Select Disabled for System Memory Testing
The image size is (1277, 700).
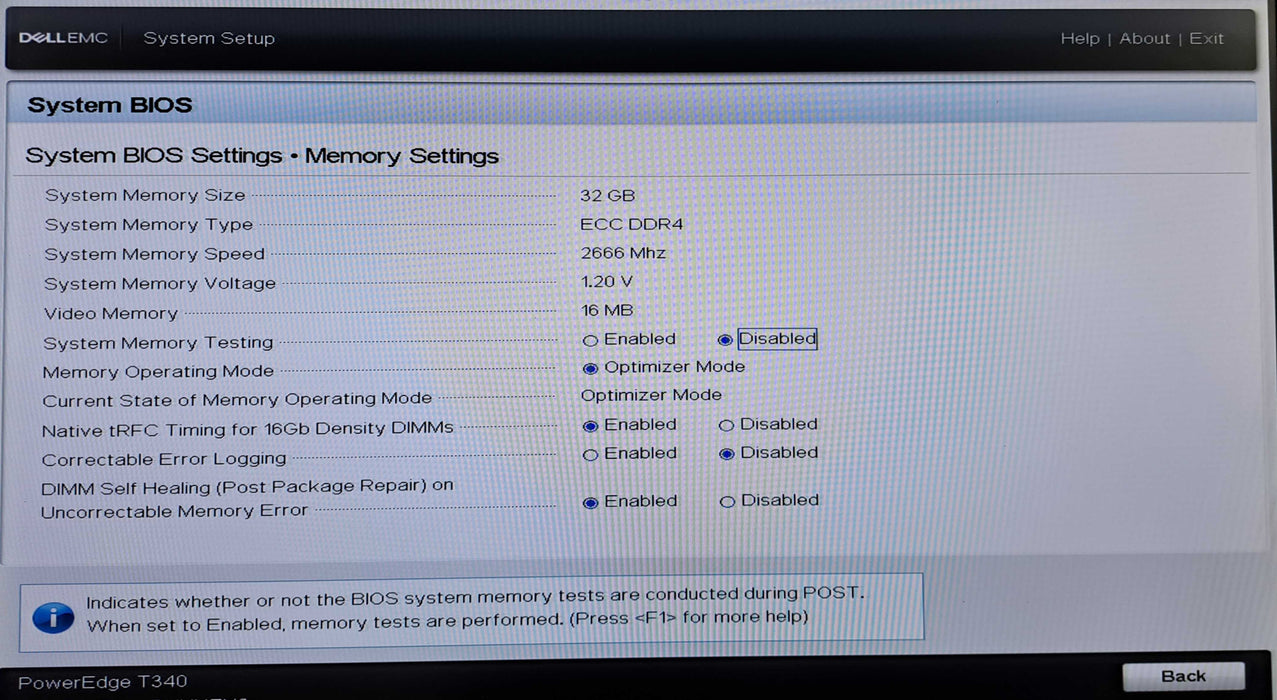point(725,340)
